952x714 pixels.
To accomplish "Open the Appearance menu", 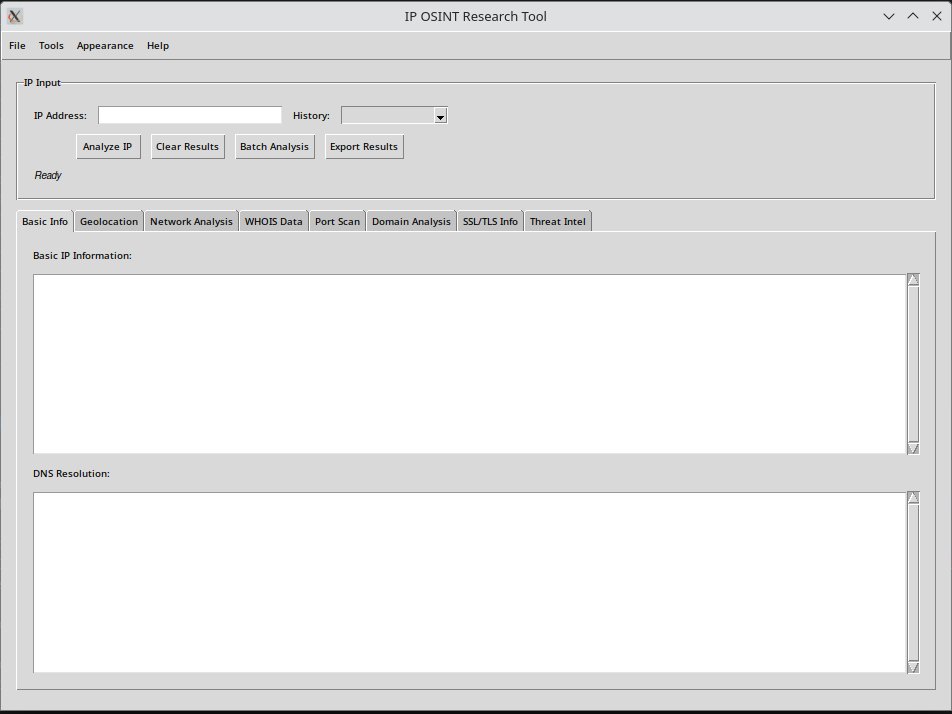I will 104,45.
